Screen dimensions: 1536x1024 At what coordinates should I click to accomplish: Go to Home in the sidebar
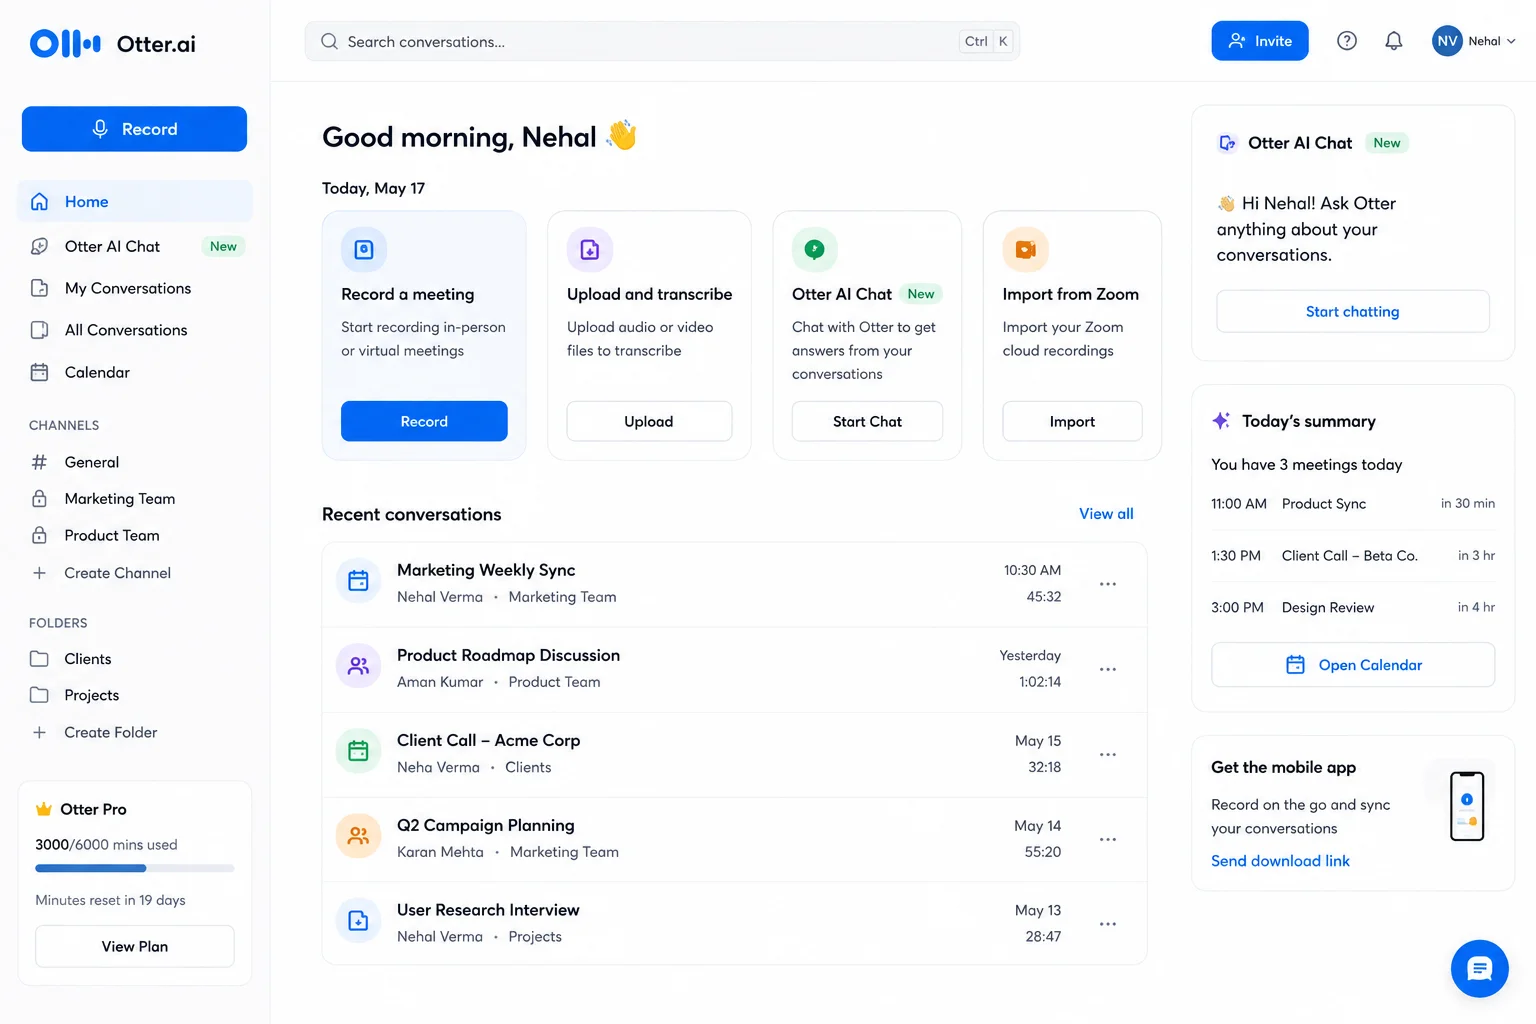[135, 201]
